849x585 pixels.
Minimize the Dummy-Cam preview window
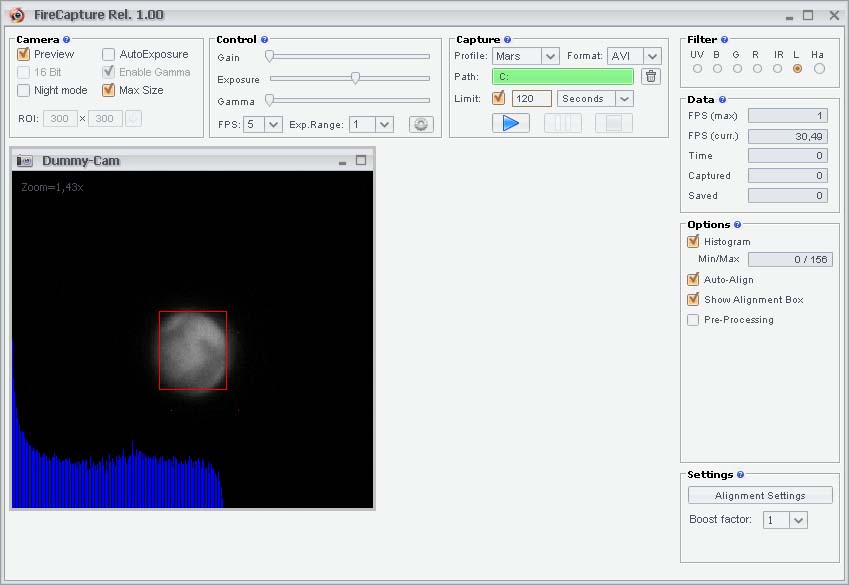coord(342,162)
